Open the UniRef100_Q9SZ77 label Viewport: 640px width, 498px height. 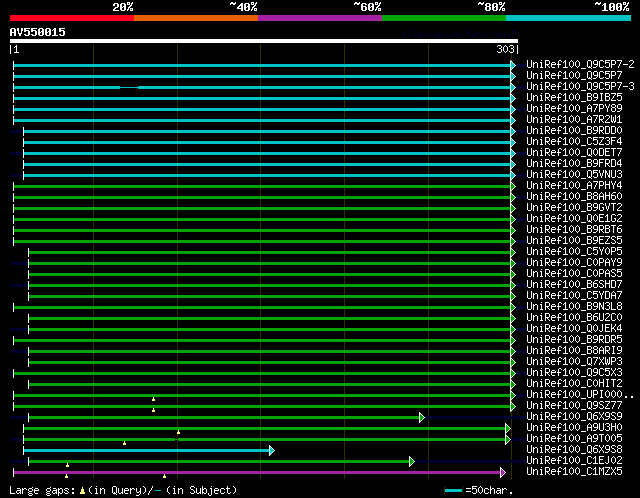point(574,406)
